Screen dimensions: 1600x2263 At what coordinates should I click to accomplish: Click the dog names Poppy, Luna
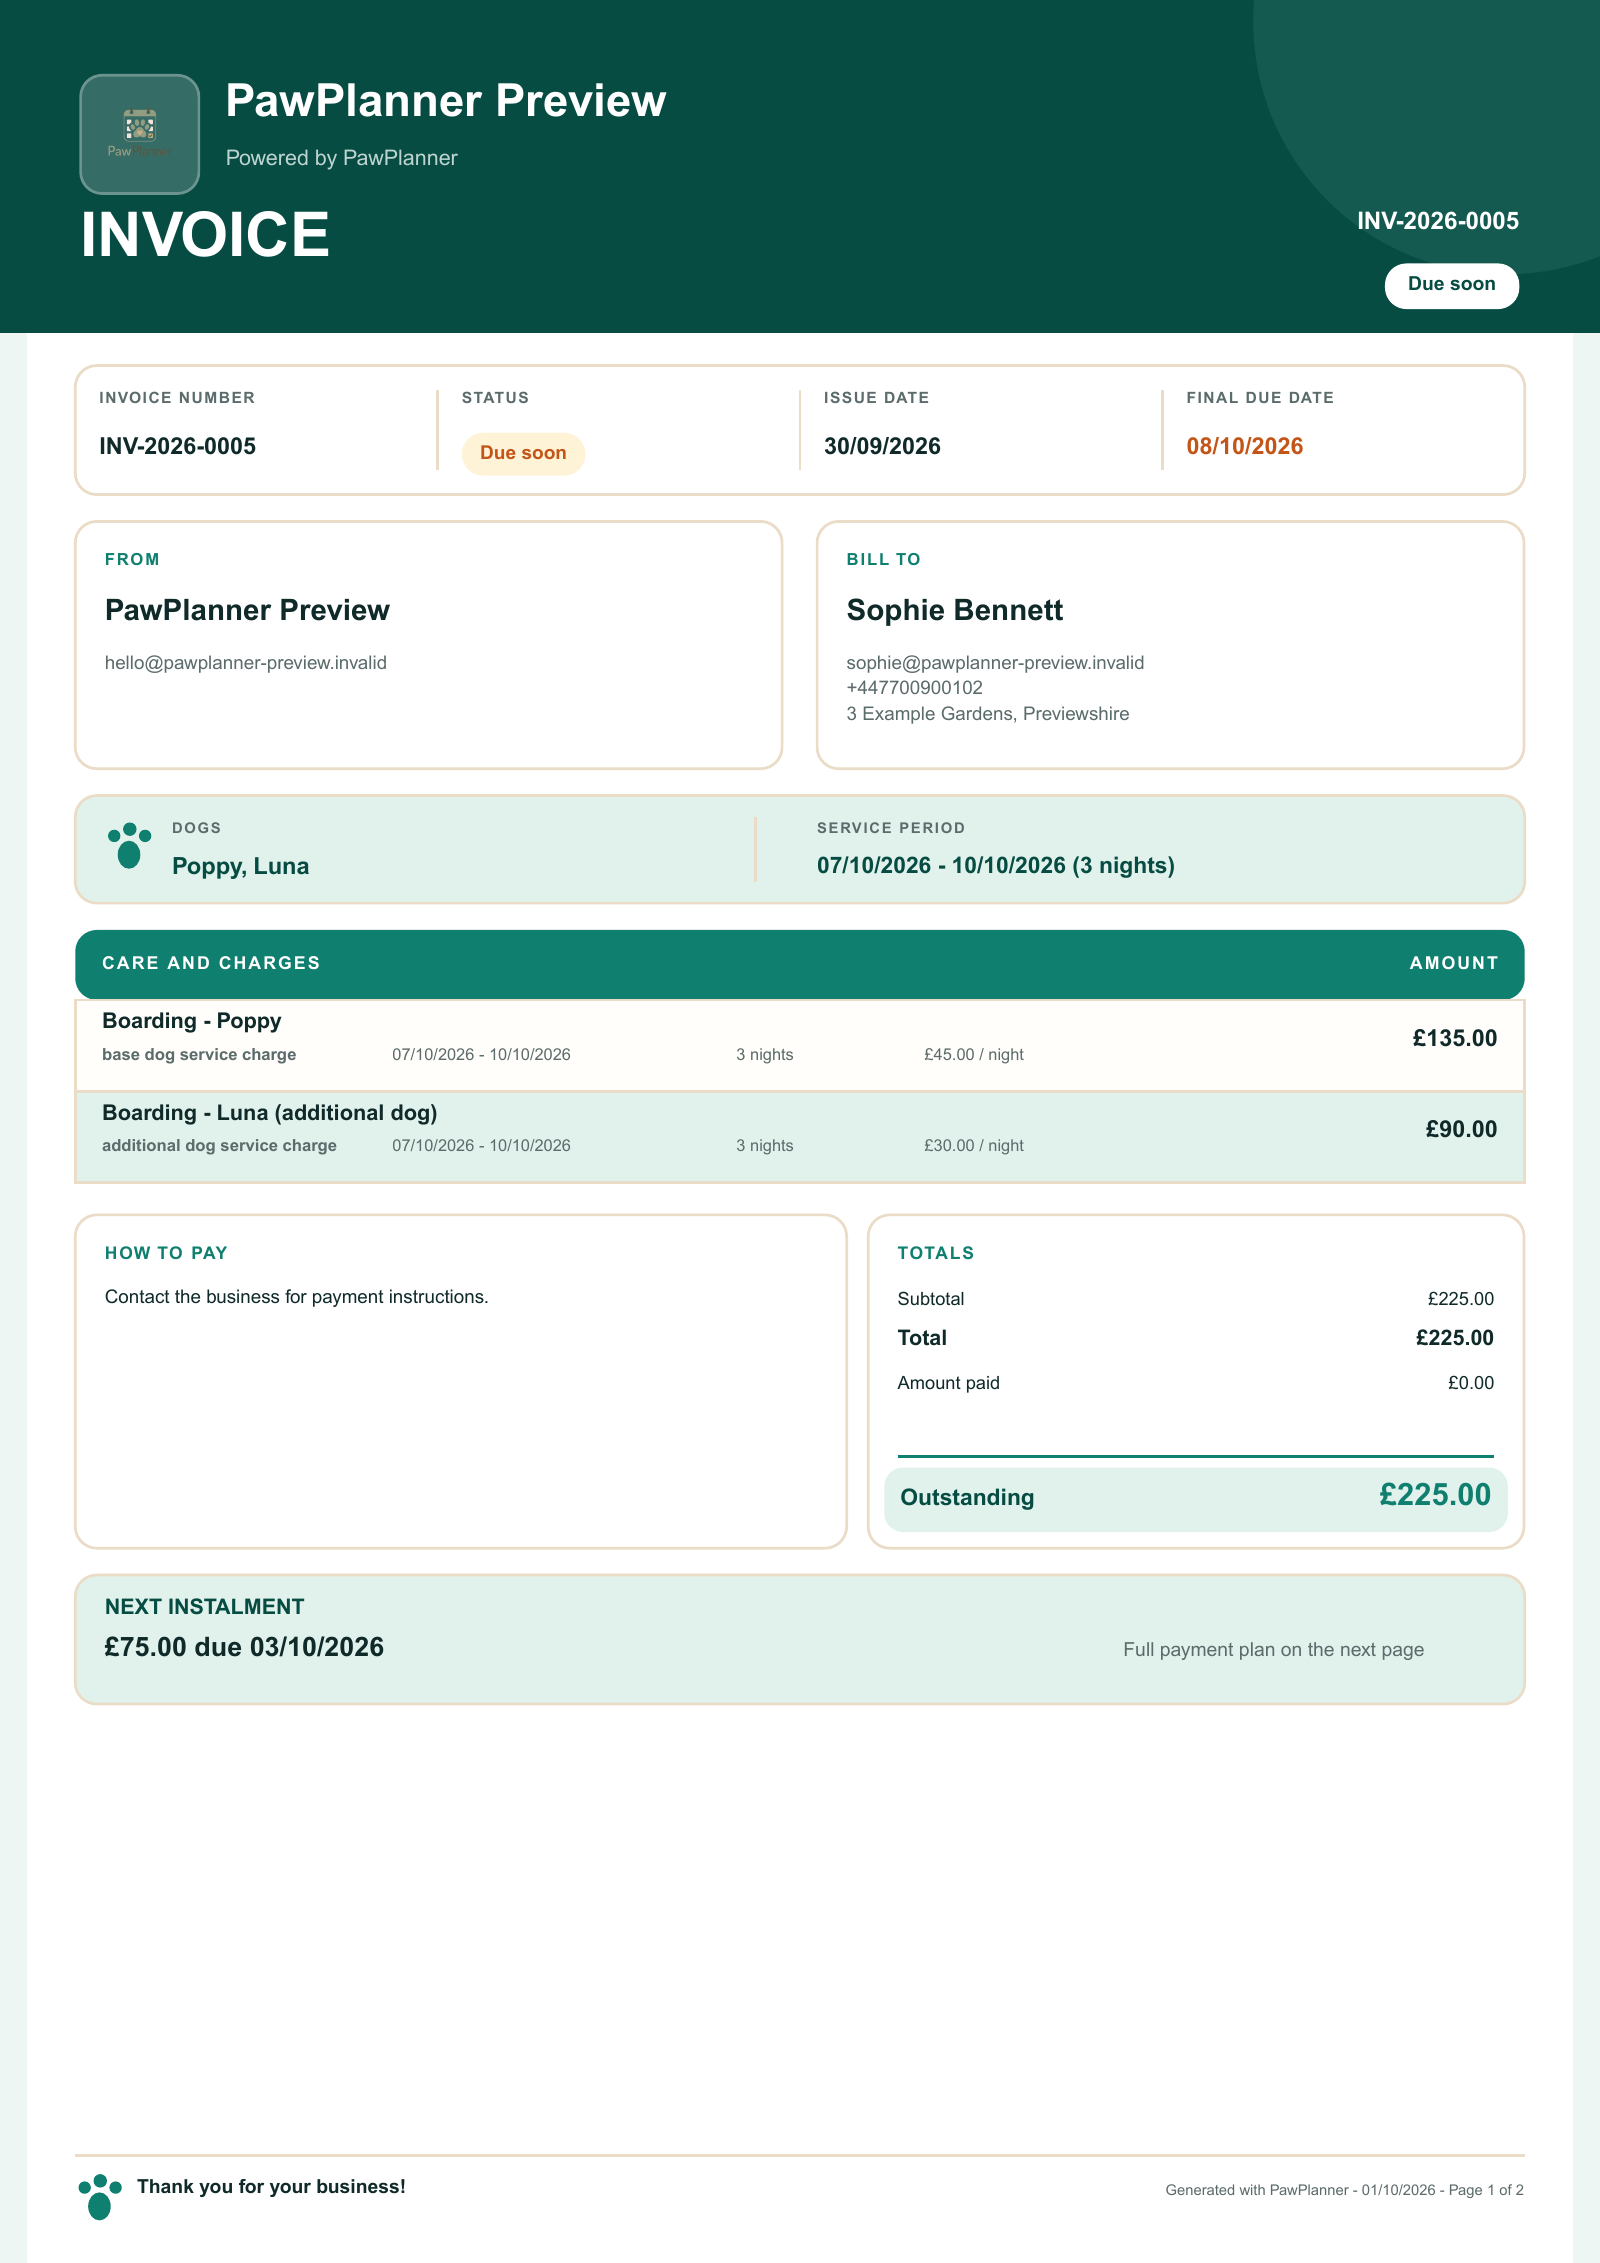coord(240,866)
